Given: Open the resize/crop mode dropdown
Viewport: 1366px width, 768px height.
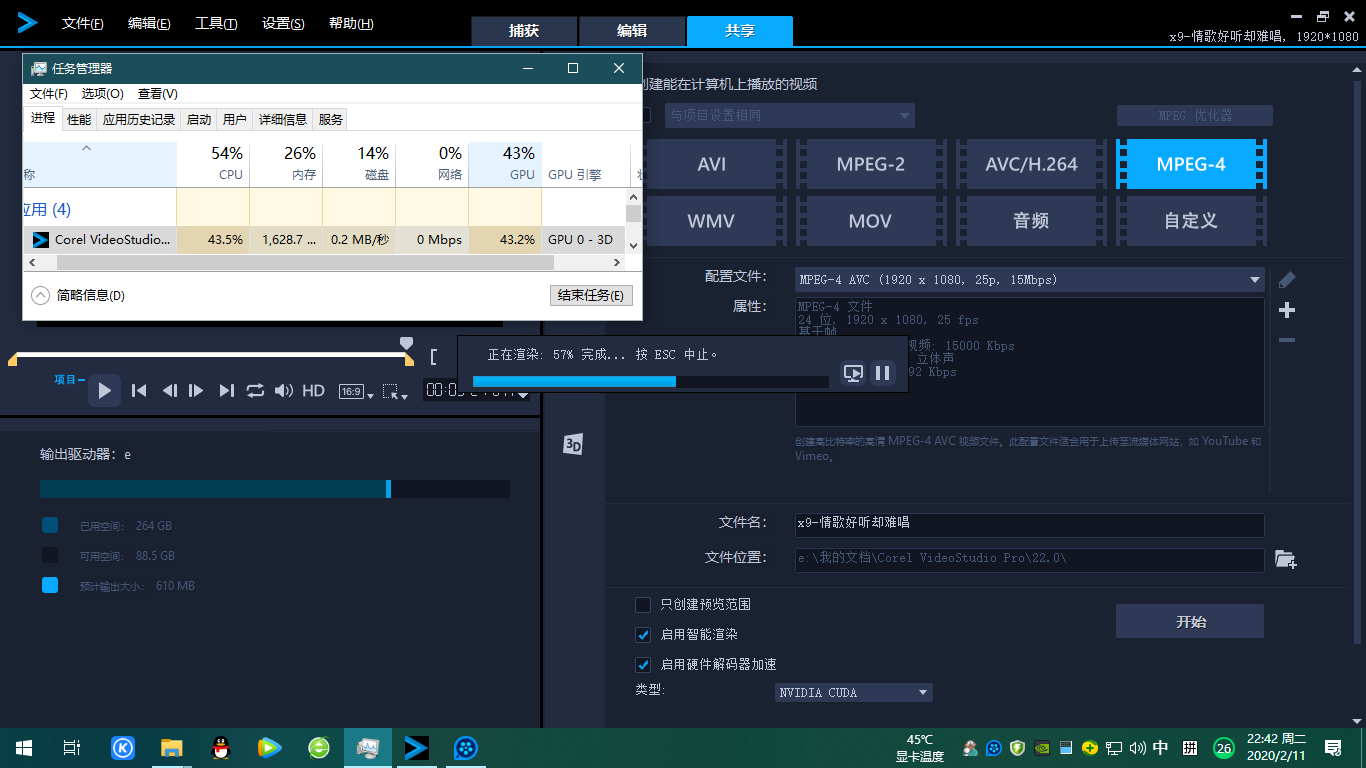Looking at the screenshot, I should pyautogui.click(x=395, y=392).
